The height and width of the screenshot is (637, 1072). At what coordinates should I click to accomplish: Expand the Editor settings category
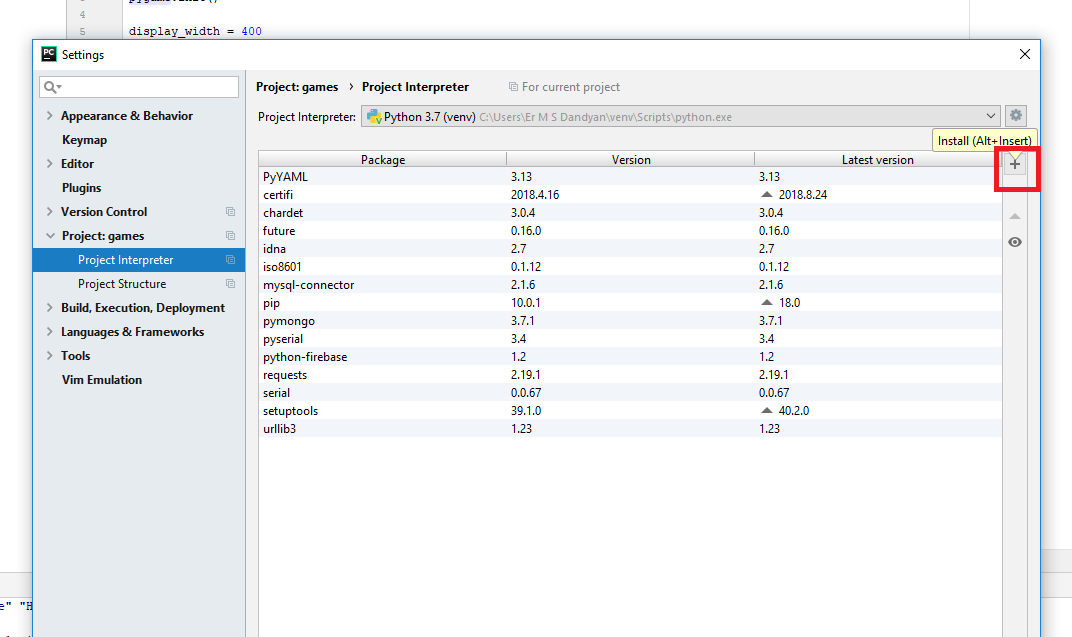48,163
